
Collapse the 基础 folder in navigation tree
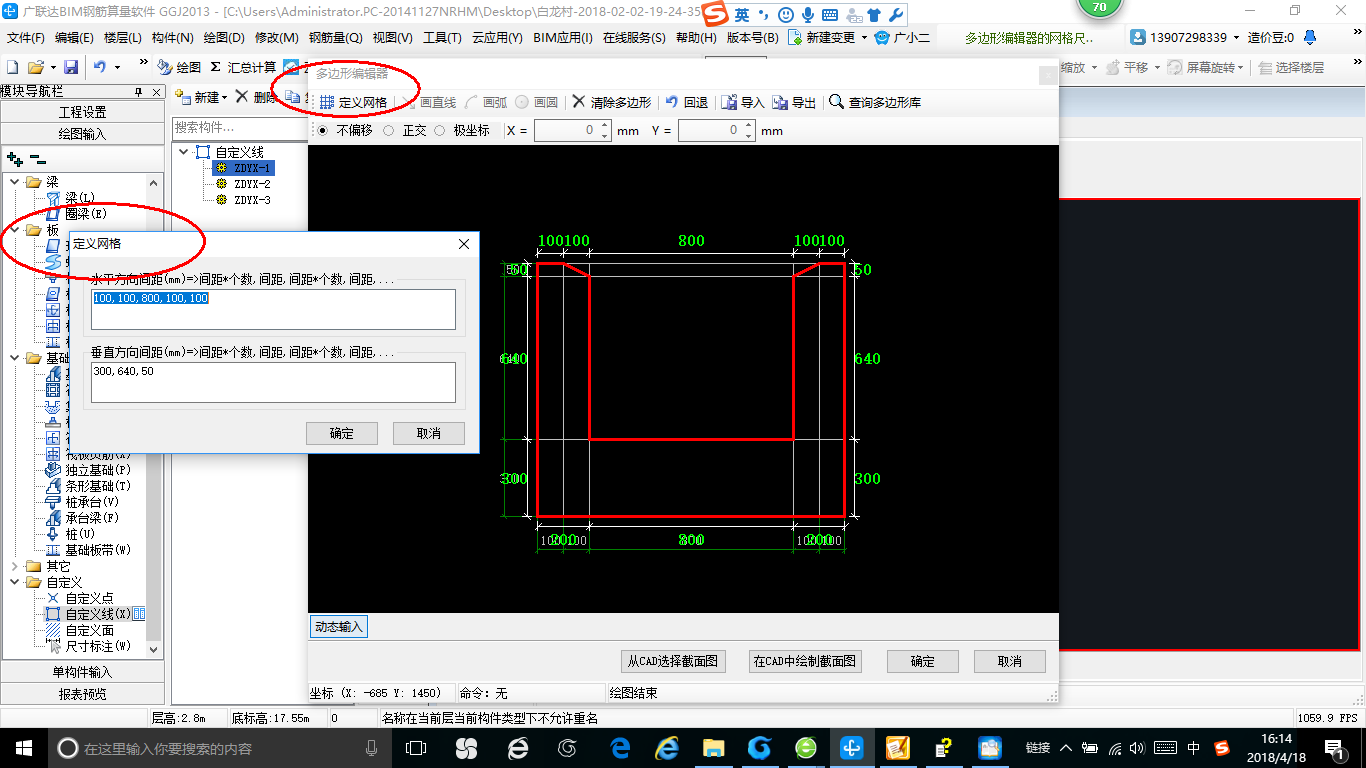[x=15, y=358]
